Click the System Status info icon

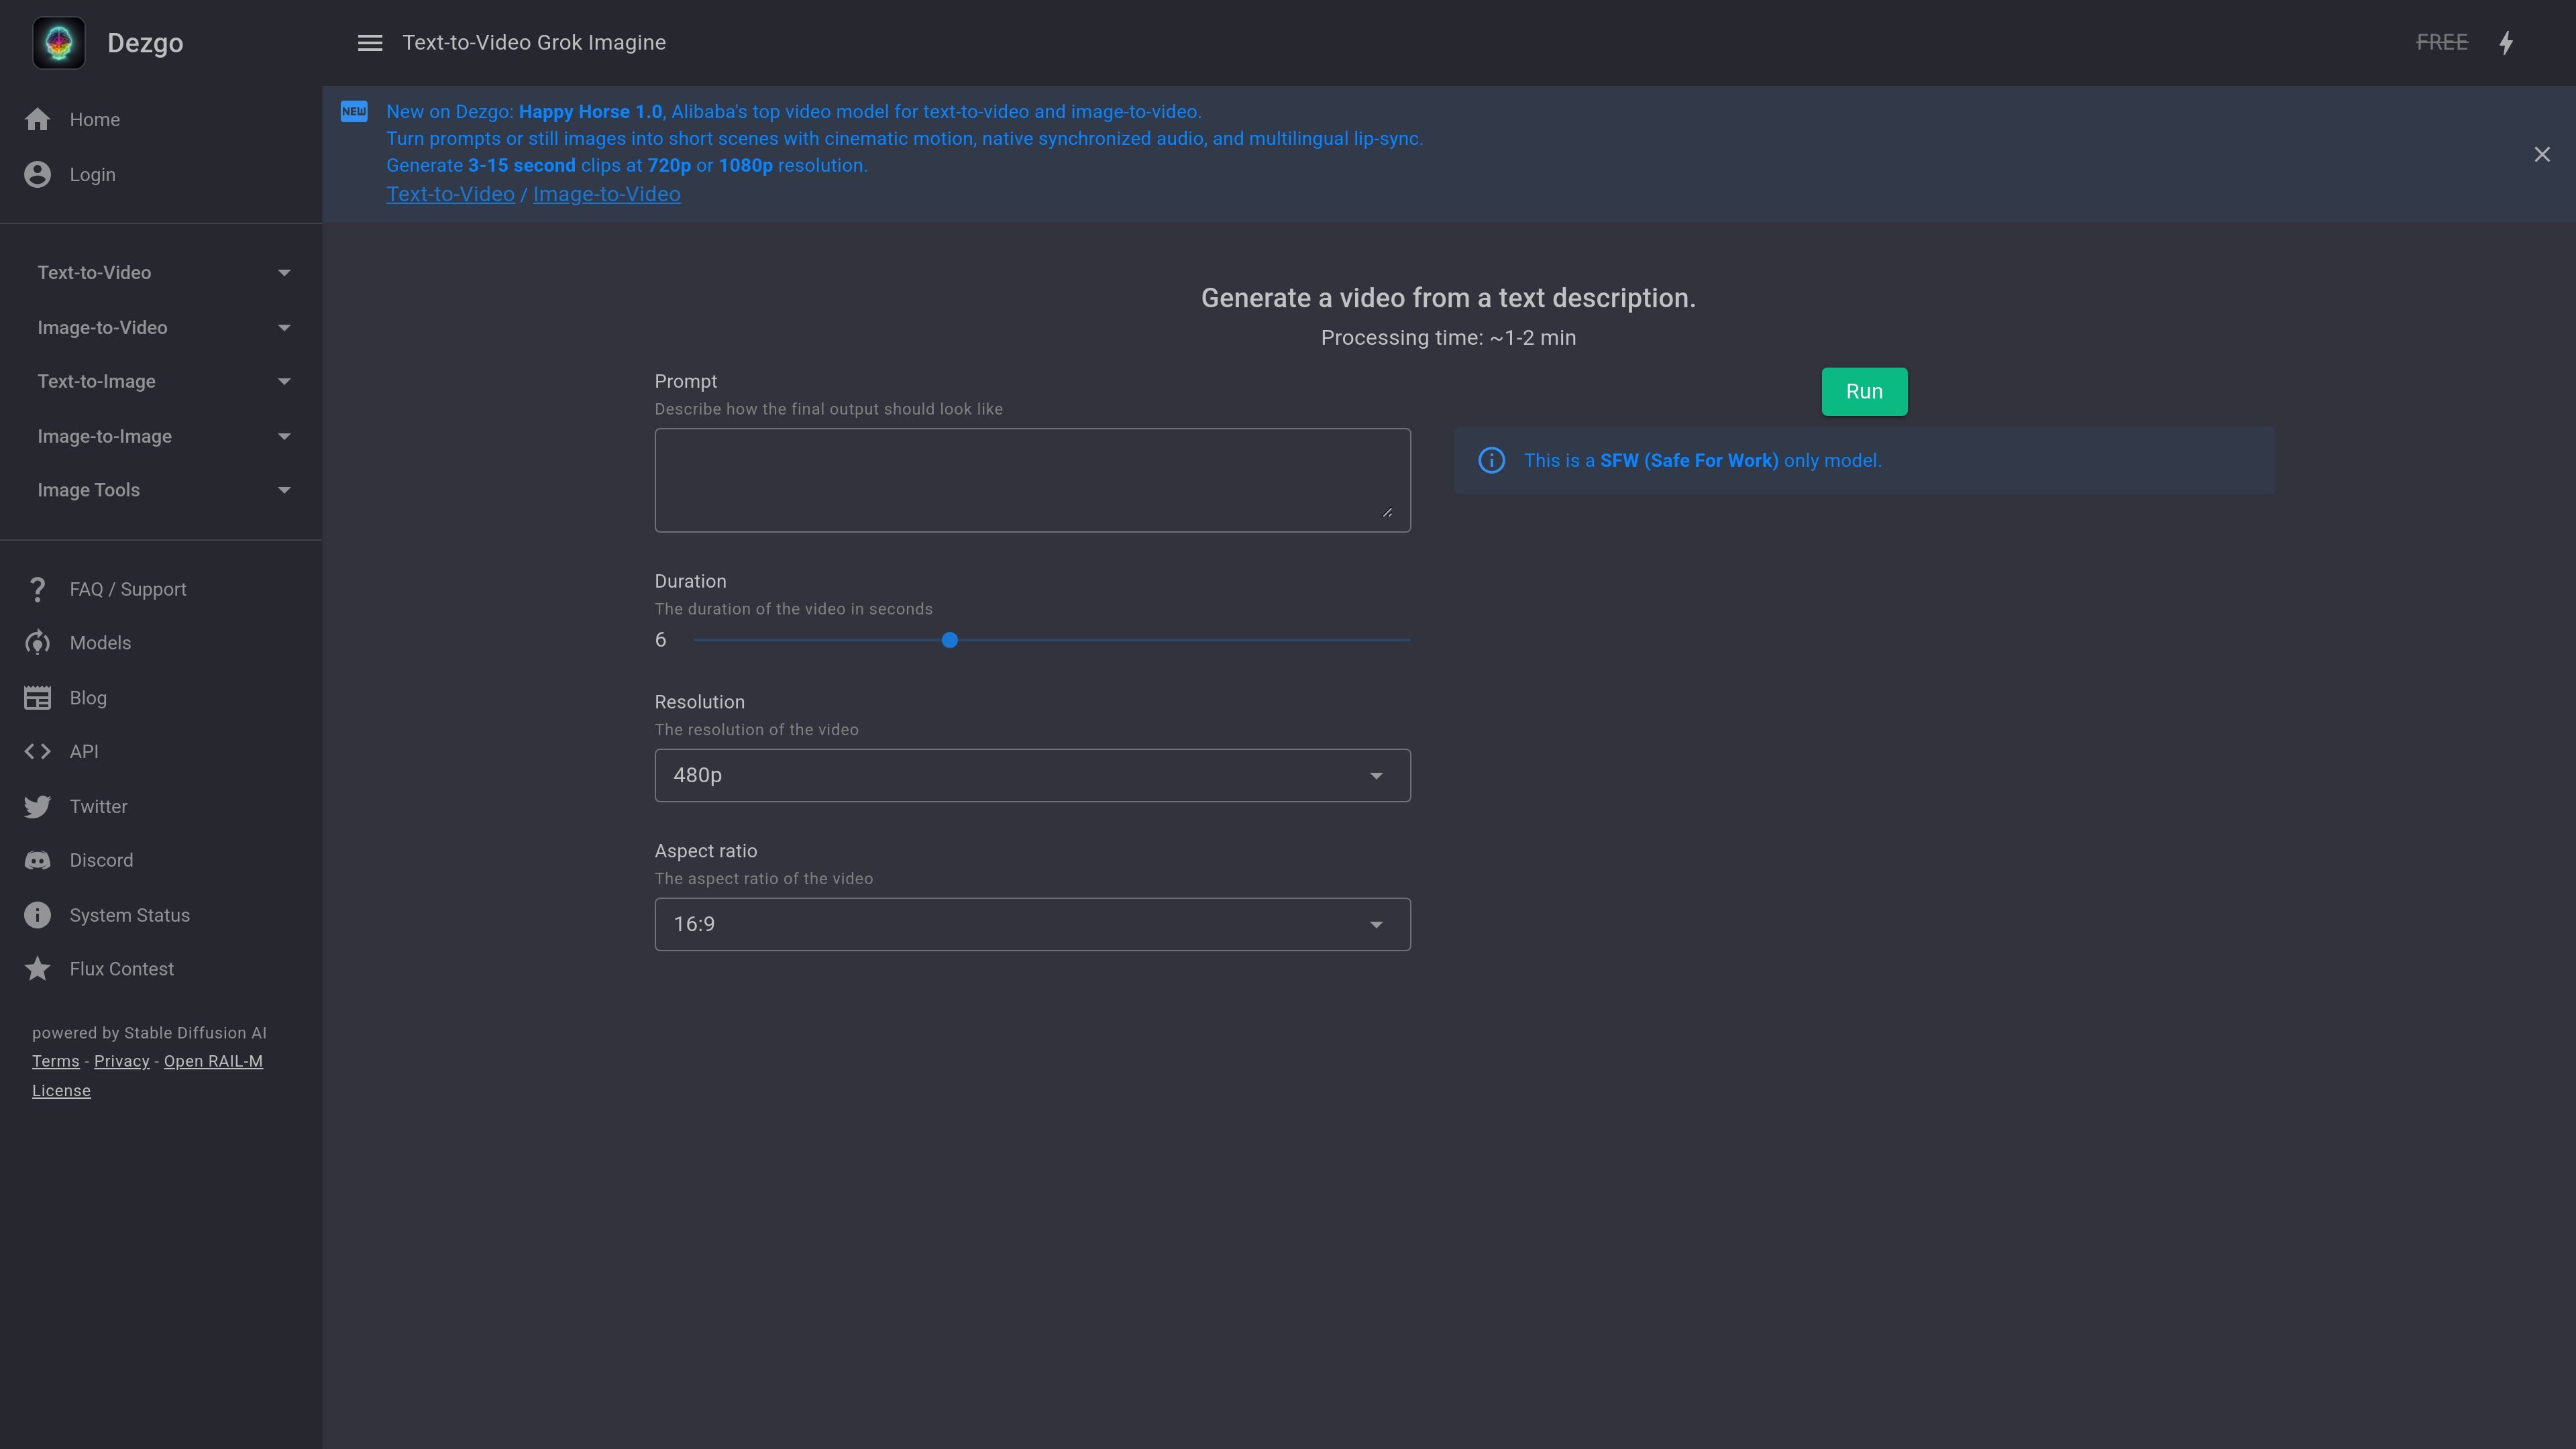[38, 916]
